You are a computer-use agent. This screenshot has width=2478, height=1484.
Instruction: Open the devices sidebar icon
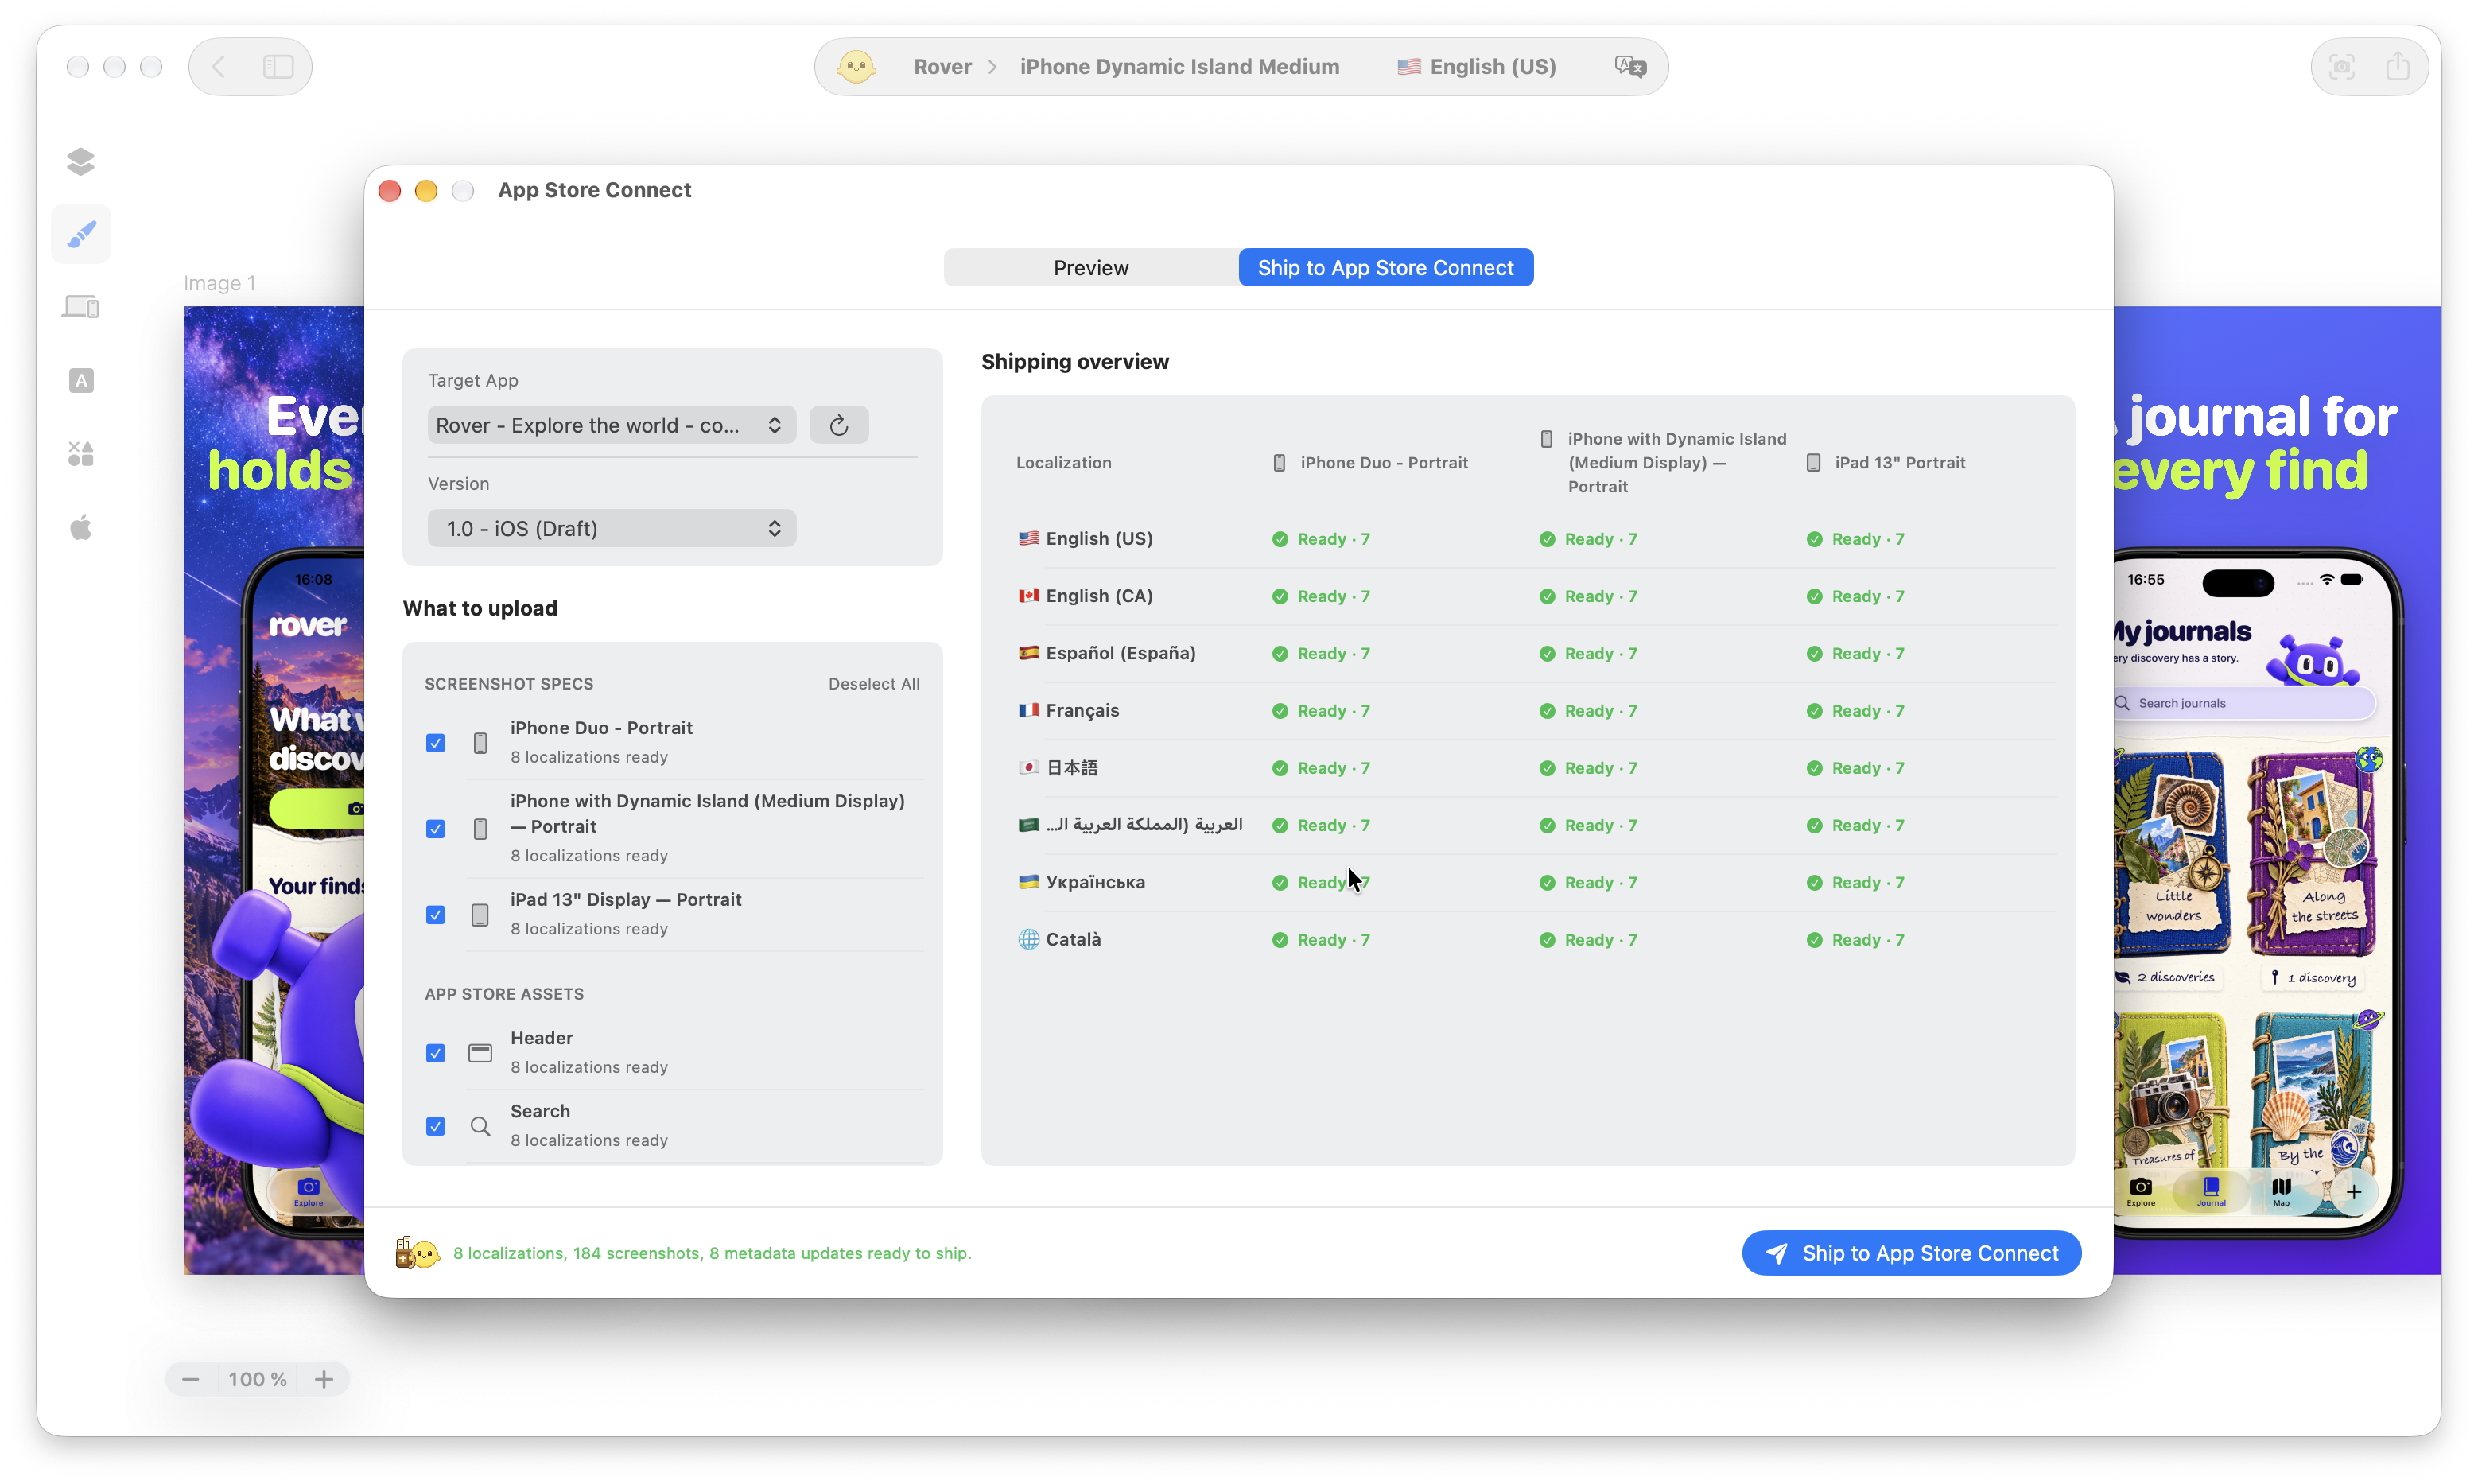click(x=81, y=307)
